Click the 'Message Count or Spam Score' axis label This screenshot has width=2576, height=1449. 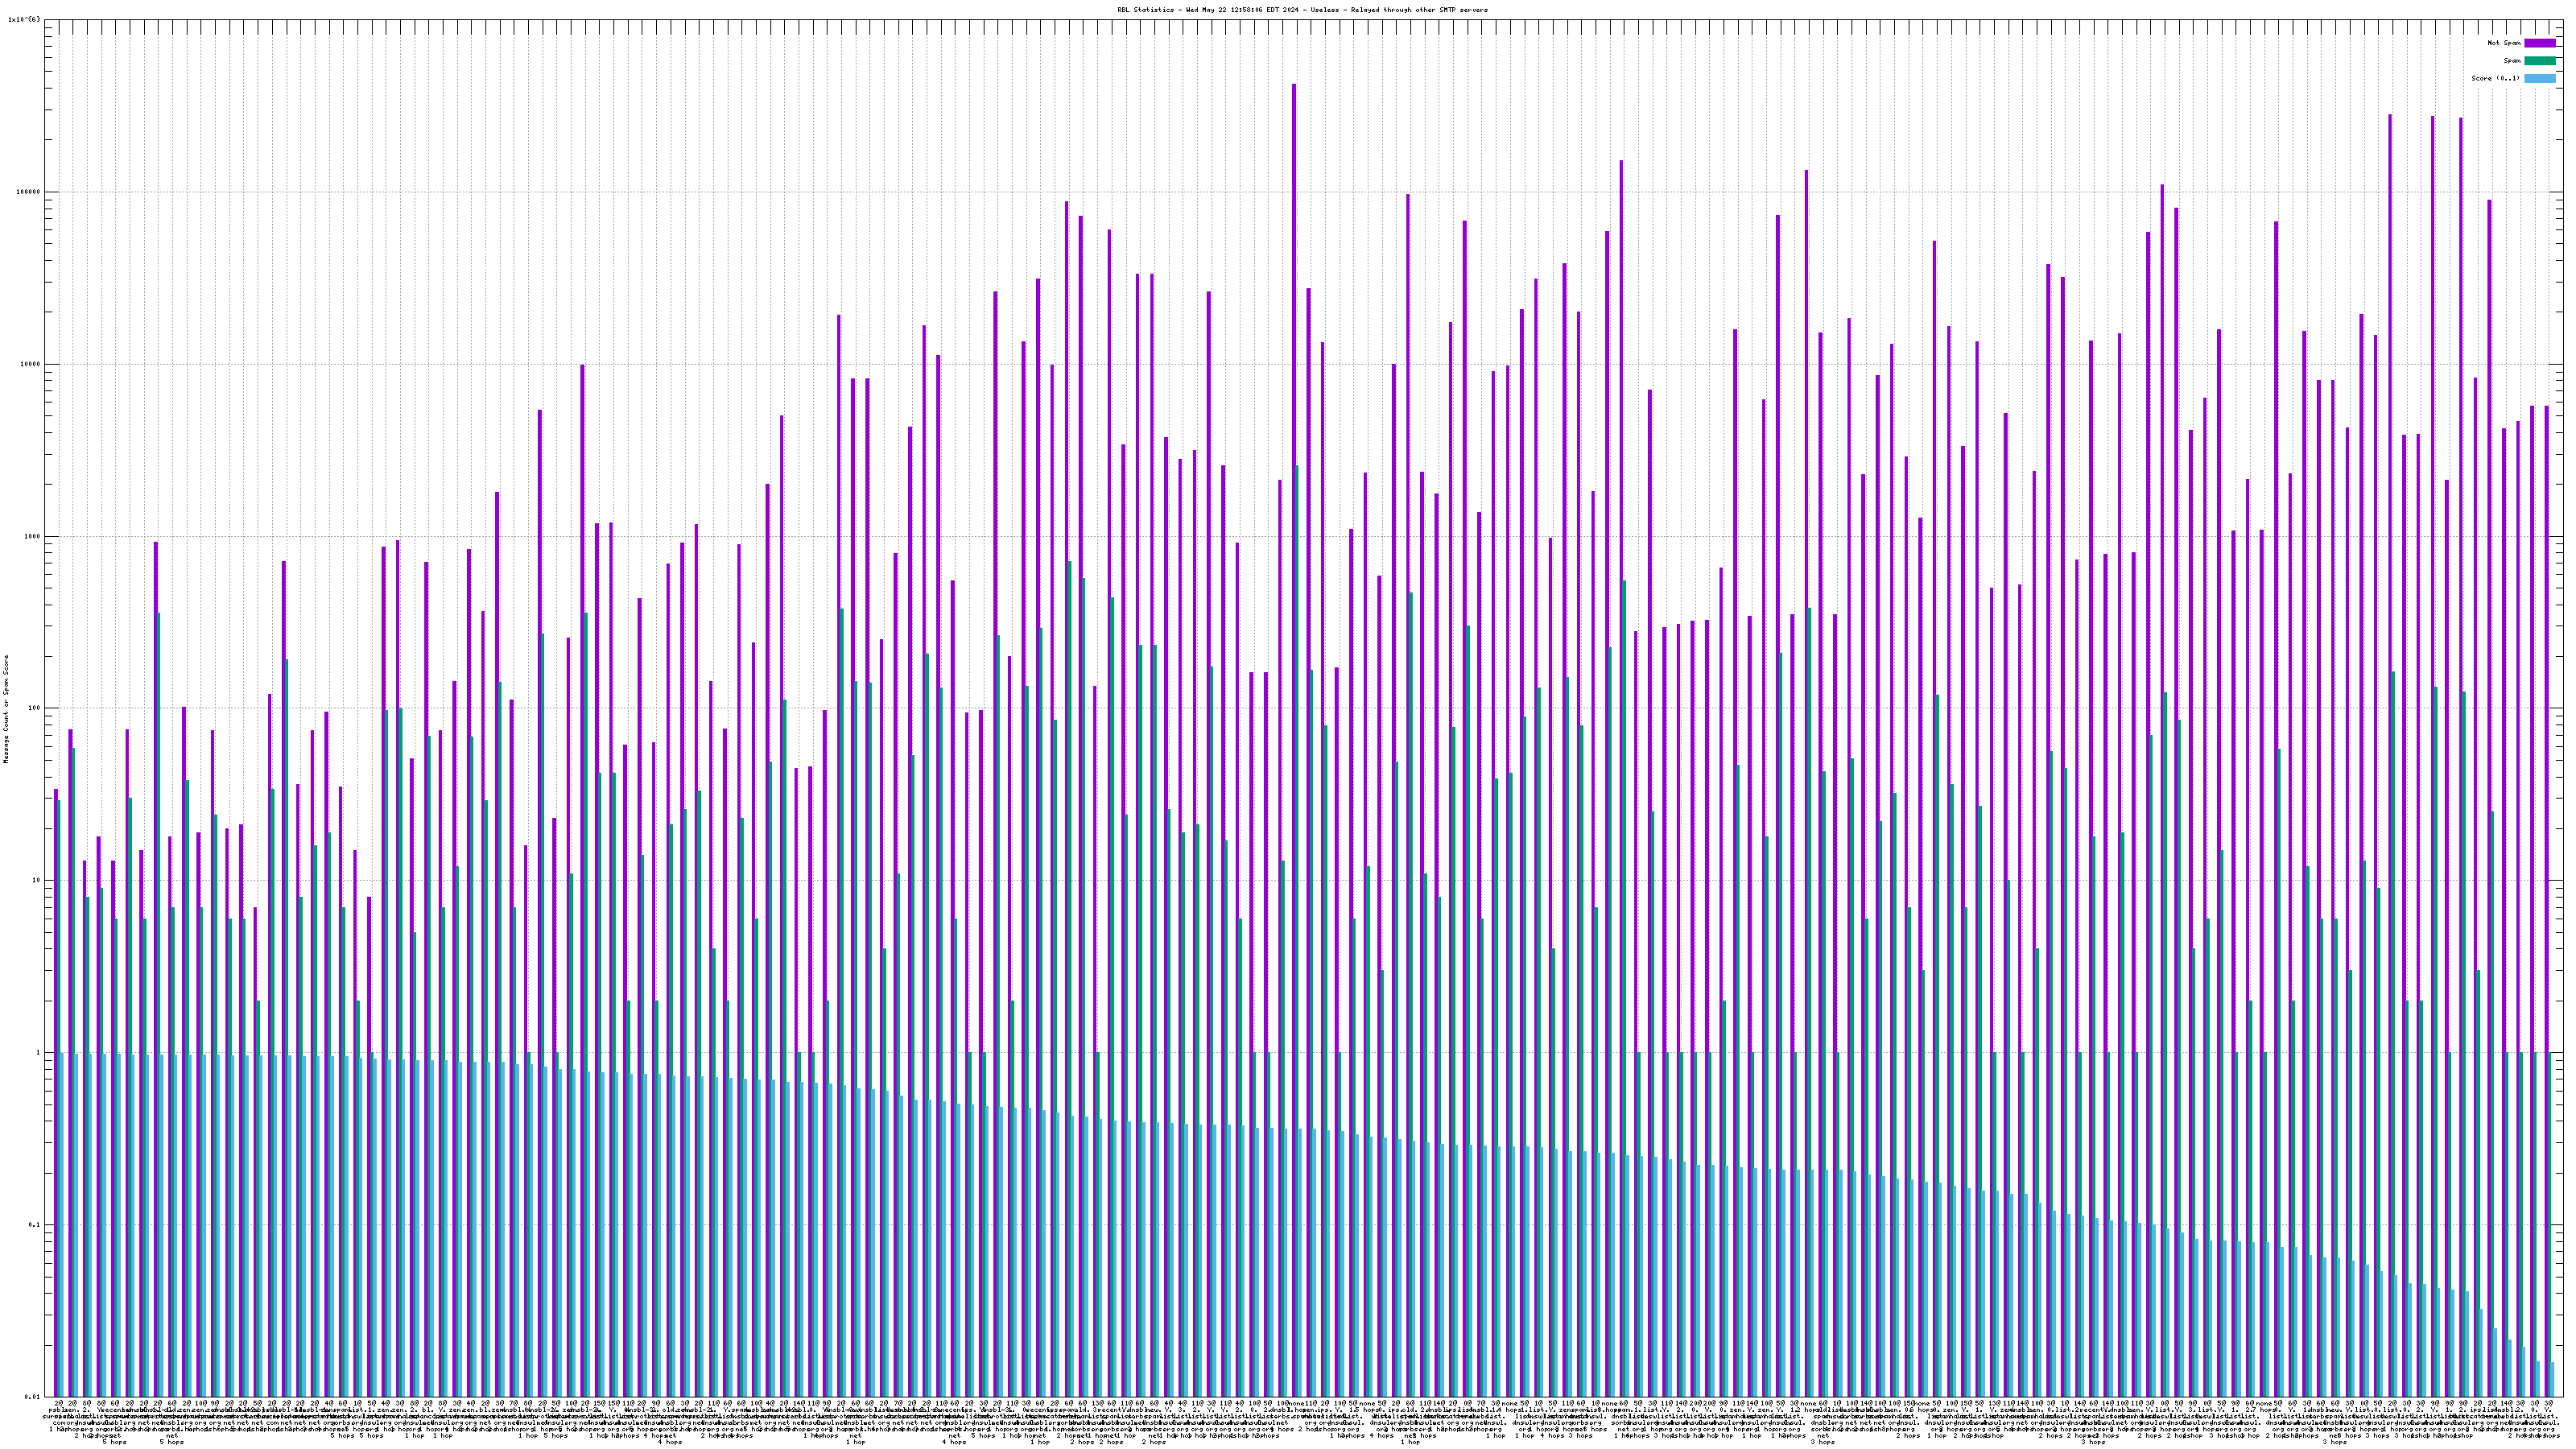click(x=6, y=709)
